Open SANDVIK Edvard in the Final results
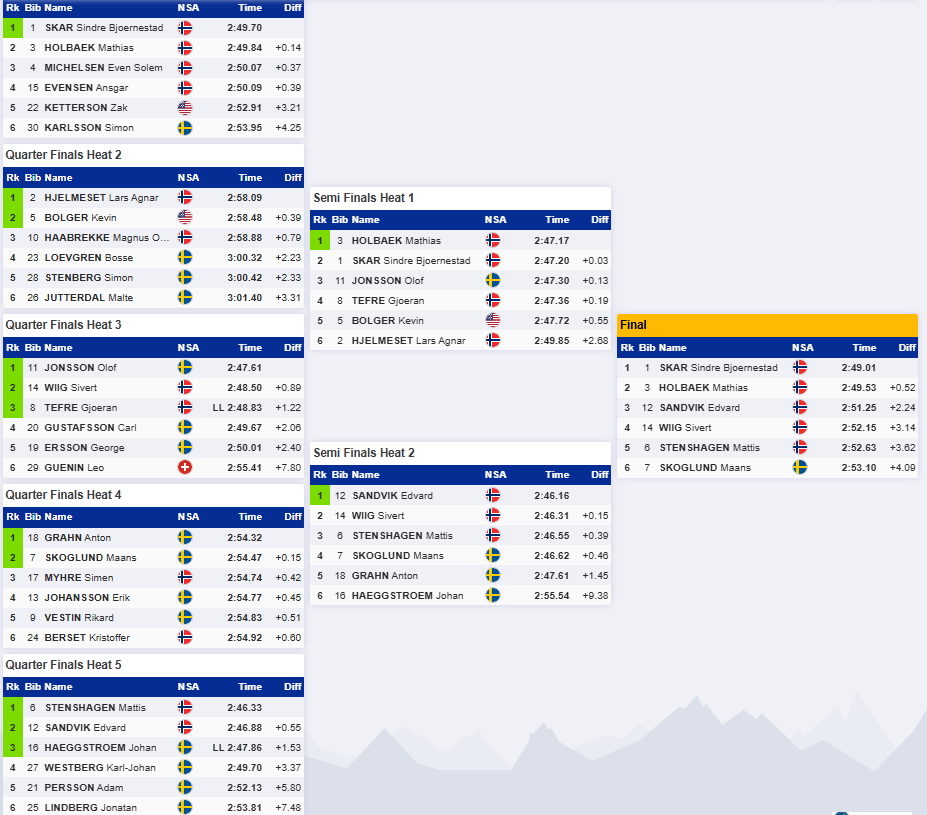 click(x=699, y=408)
